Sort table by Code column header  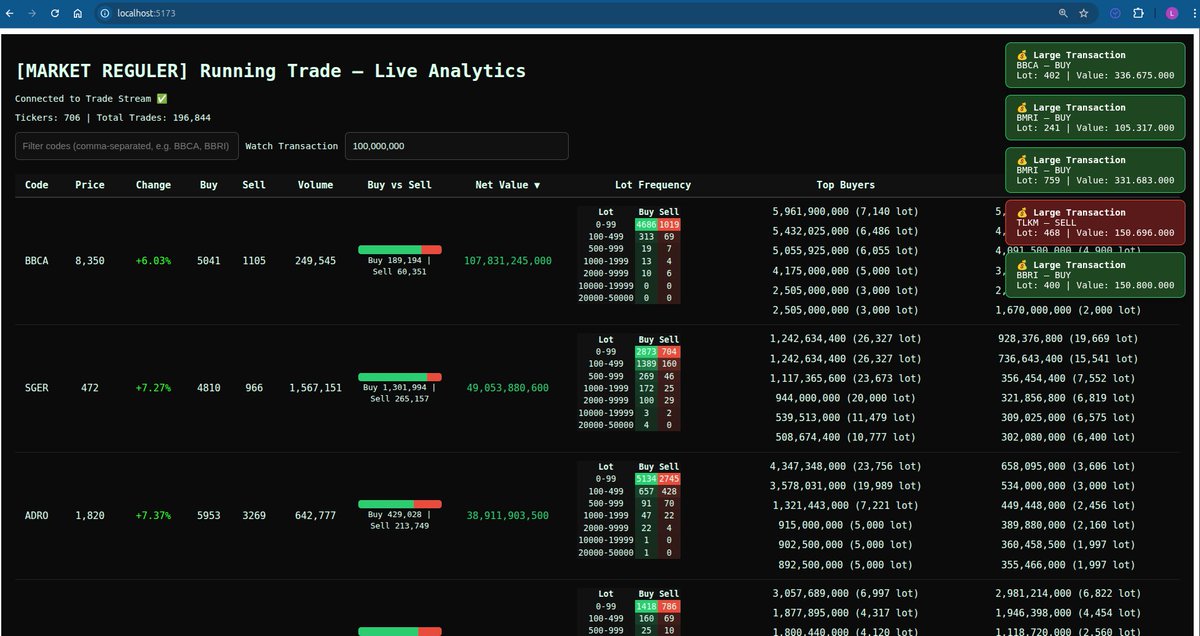tap(37, 185)
